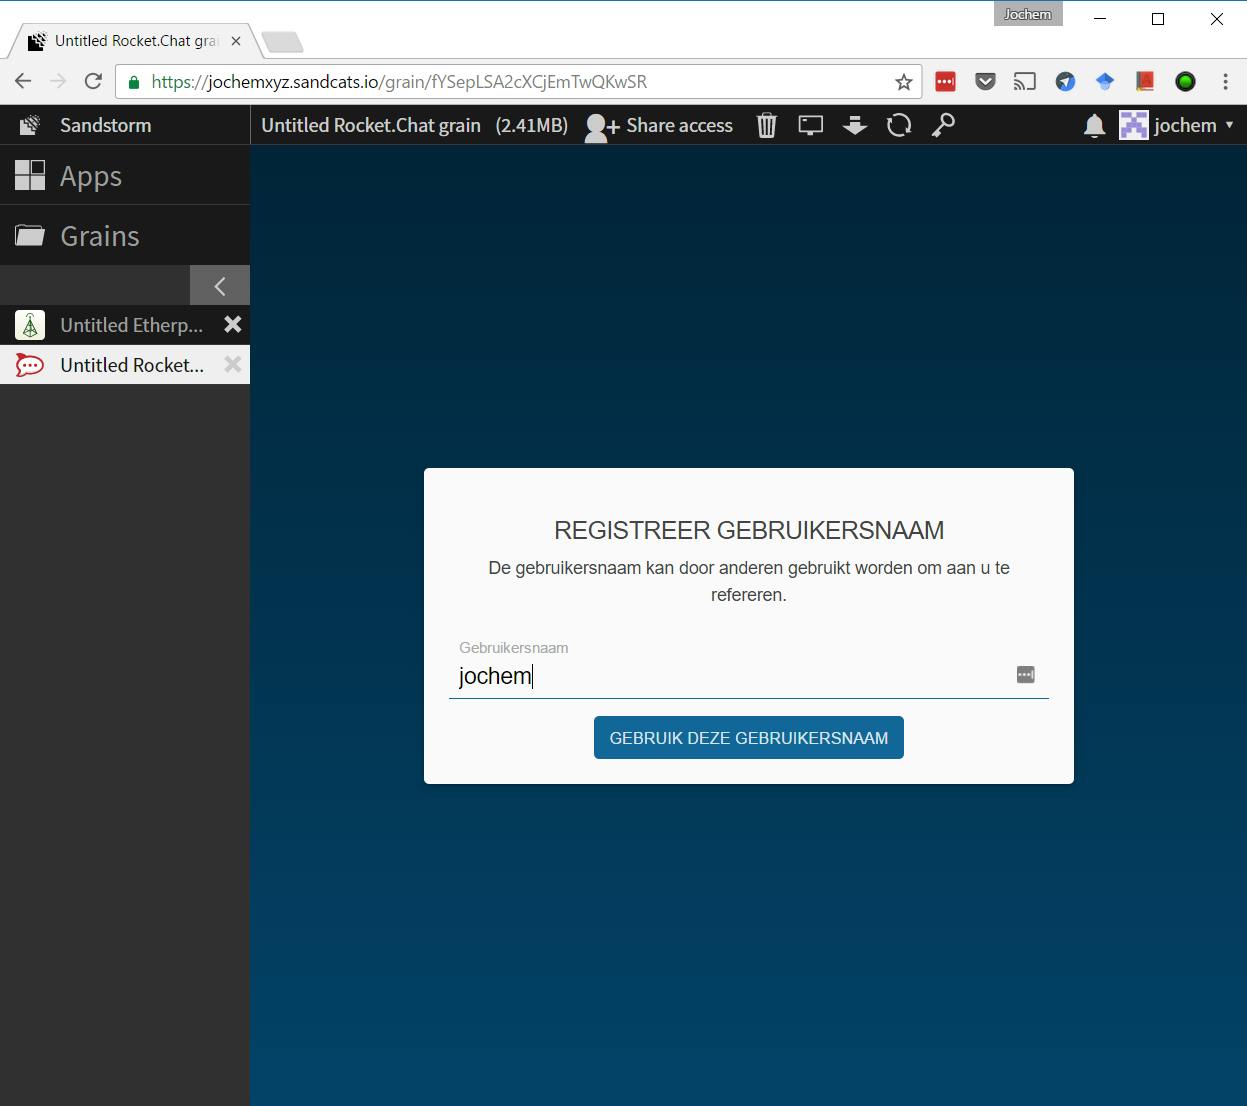Restart the grain with the circular arrows

tap(899, 125)
